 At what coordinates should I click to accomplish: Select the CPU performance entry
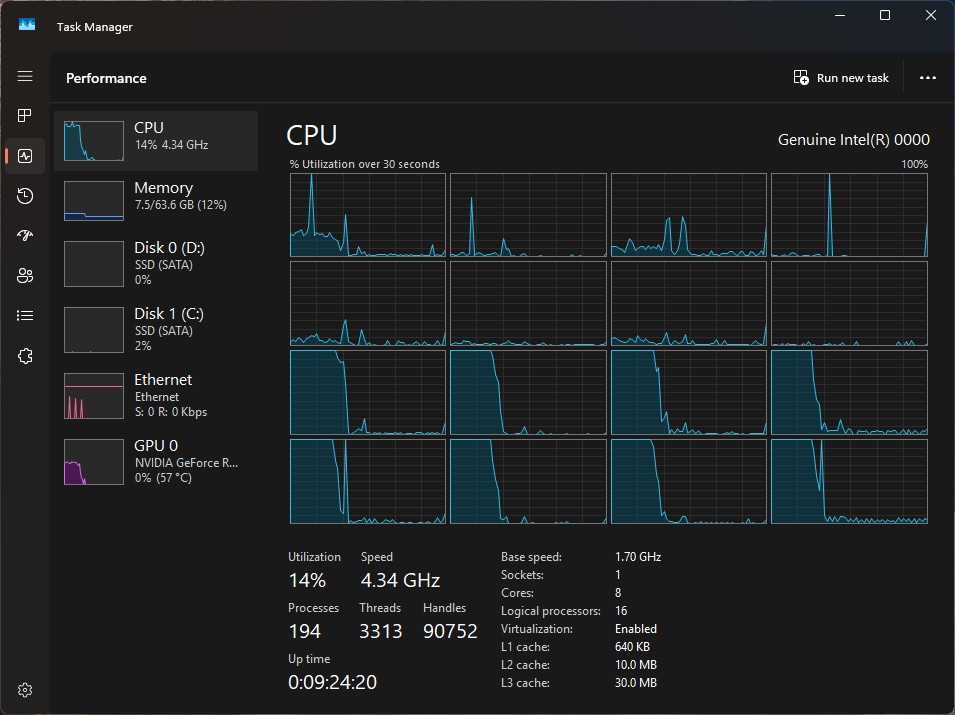156,141
